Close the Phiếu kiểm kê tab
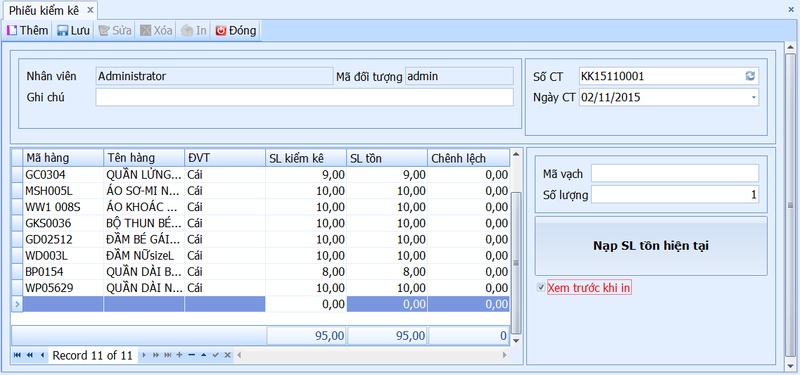800x375 pixels. (x=90, y=10)
